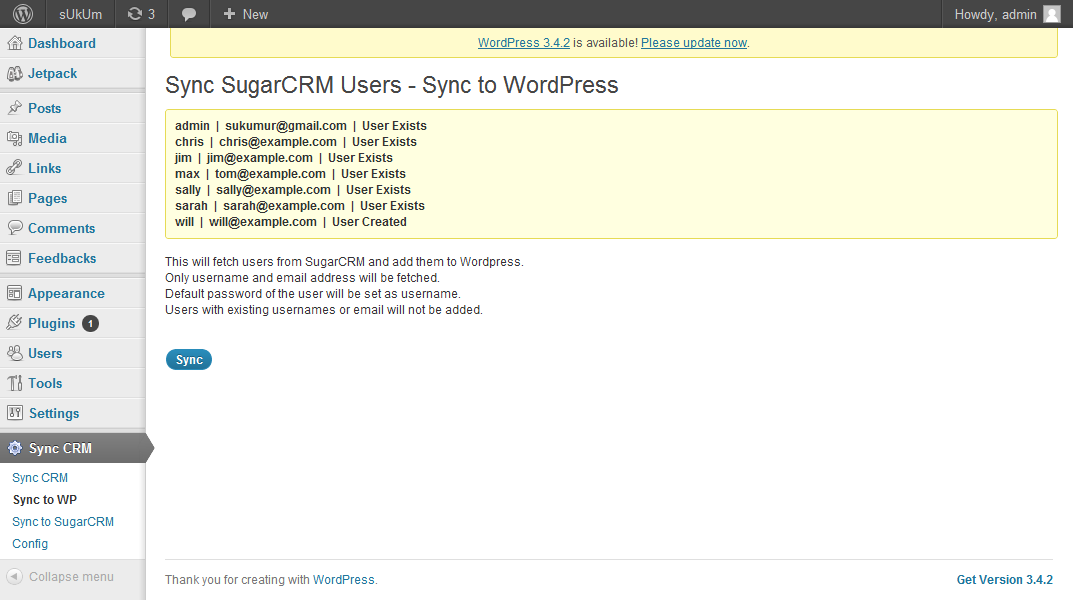Click the Users people icon
This screenshot has width=1073, height=601.
[x=14, y=353]
